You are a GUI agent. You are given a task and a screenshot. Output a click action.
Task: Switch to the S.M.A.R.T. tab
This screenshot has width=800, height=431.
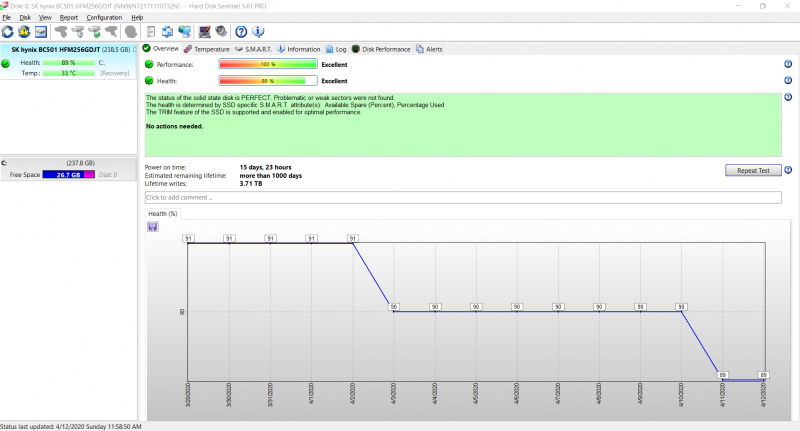coord(252,48)
